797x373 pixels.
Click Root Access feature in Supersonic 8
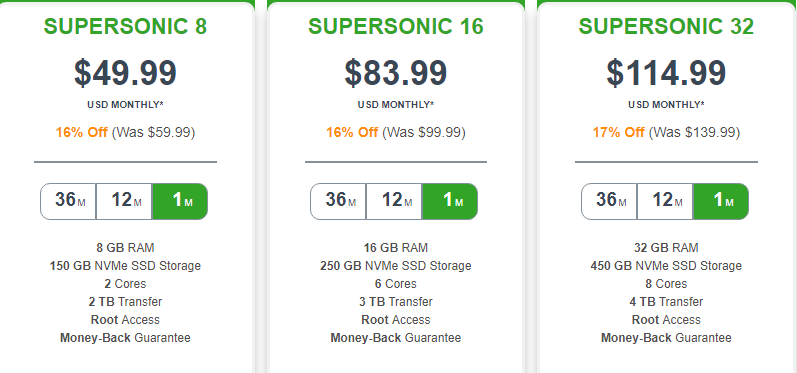click(126, 320)
